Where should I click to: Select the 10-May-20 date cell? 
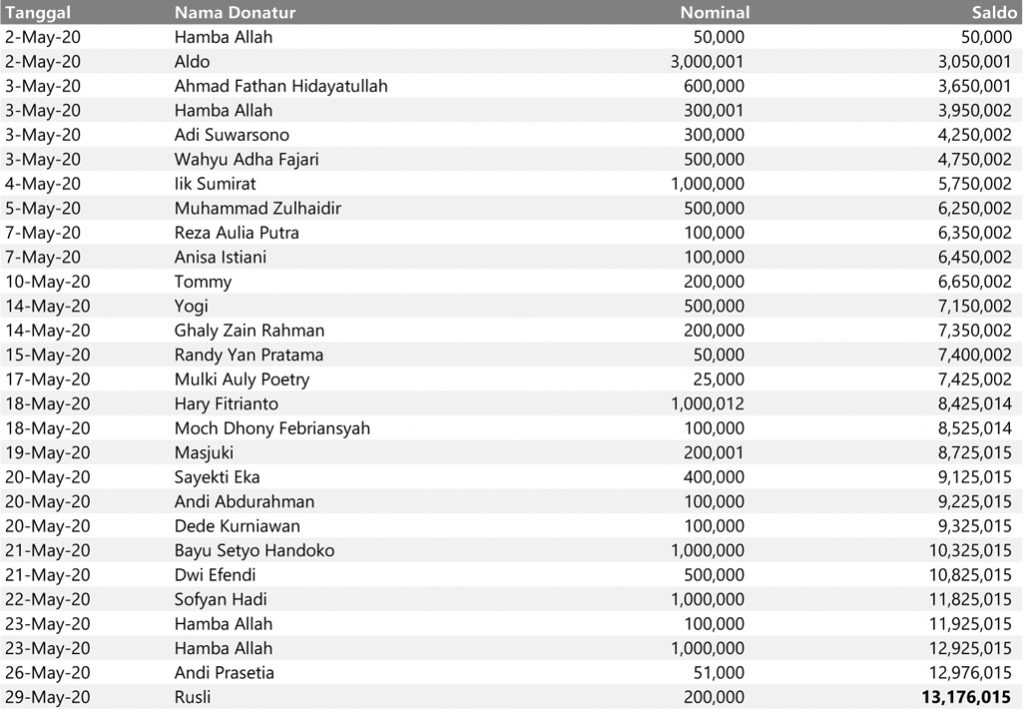tap(47, 282)
